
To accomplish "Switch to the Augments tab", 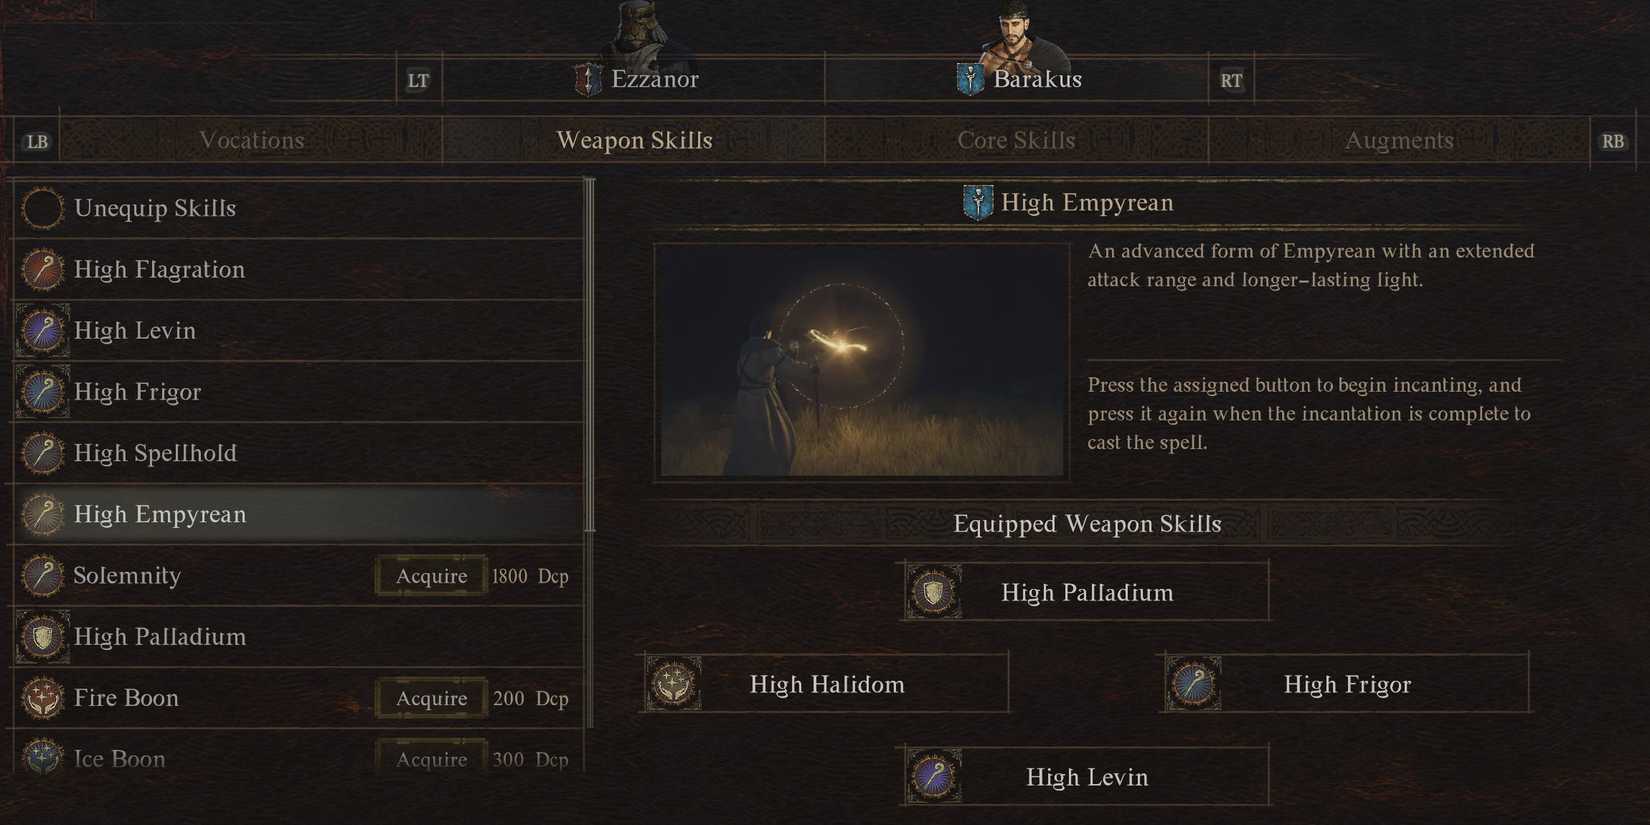I will tap(1399, 140).
